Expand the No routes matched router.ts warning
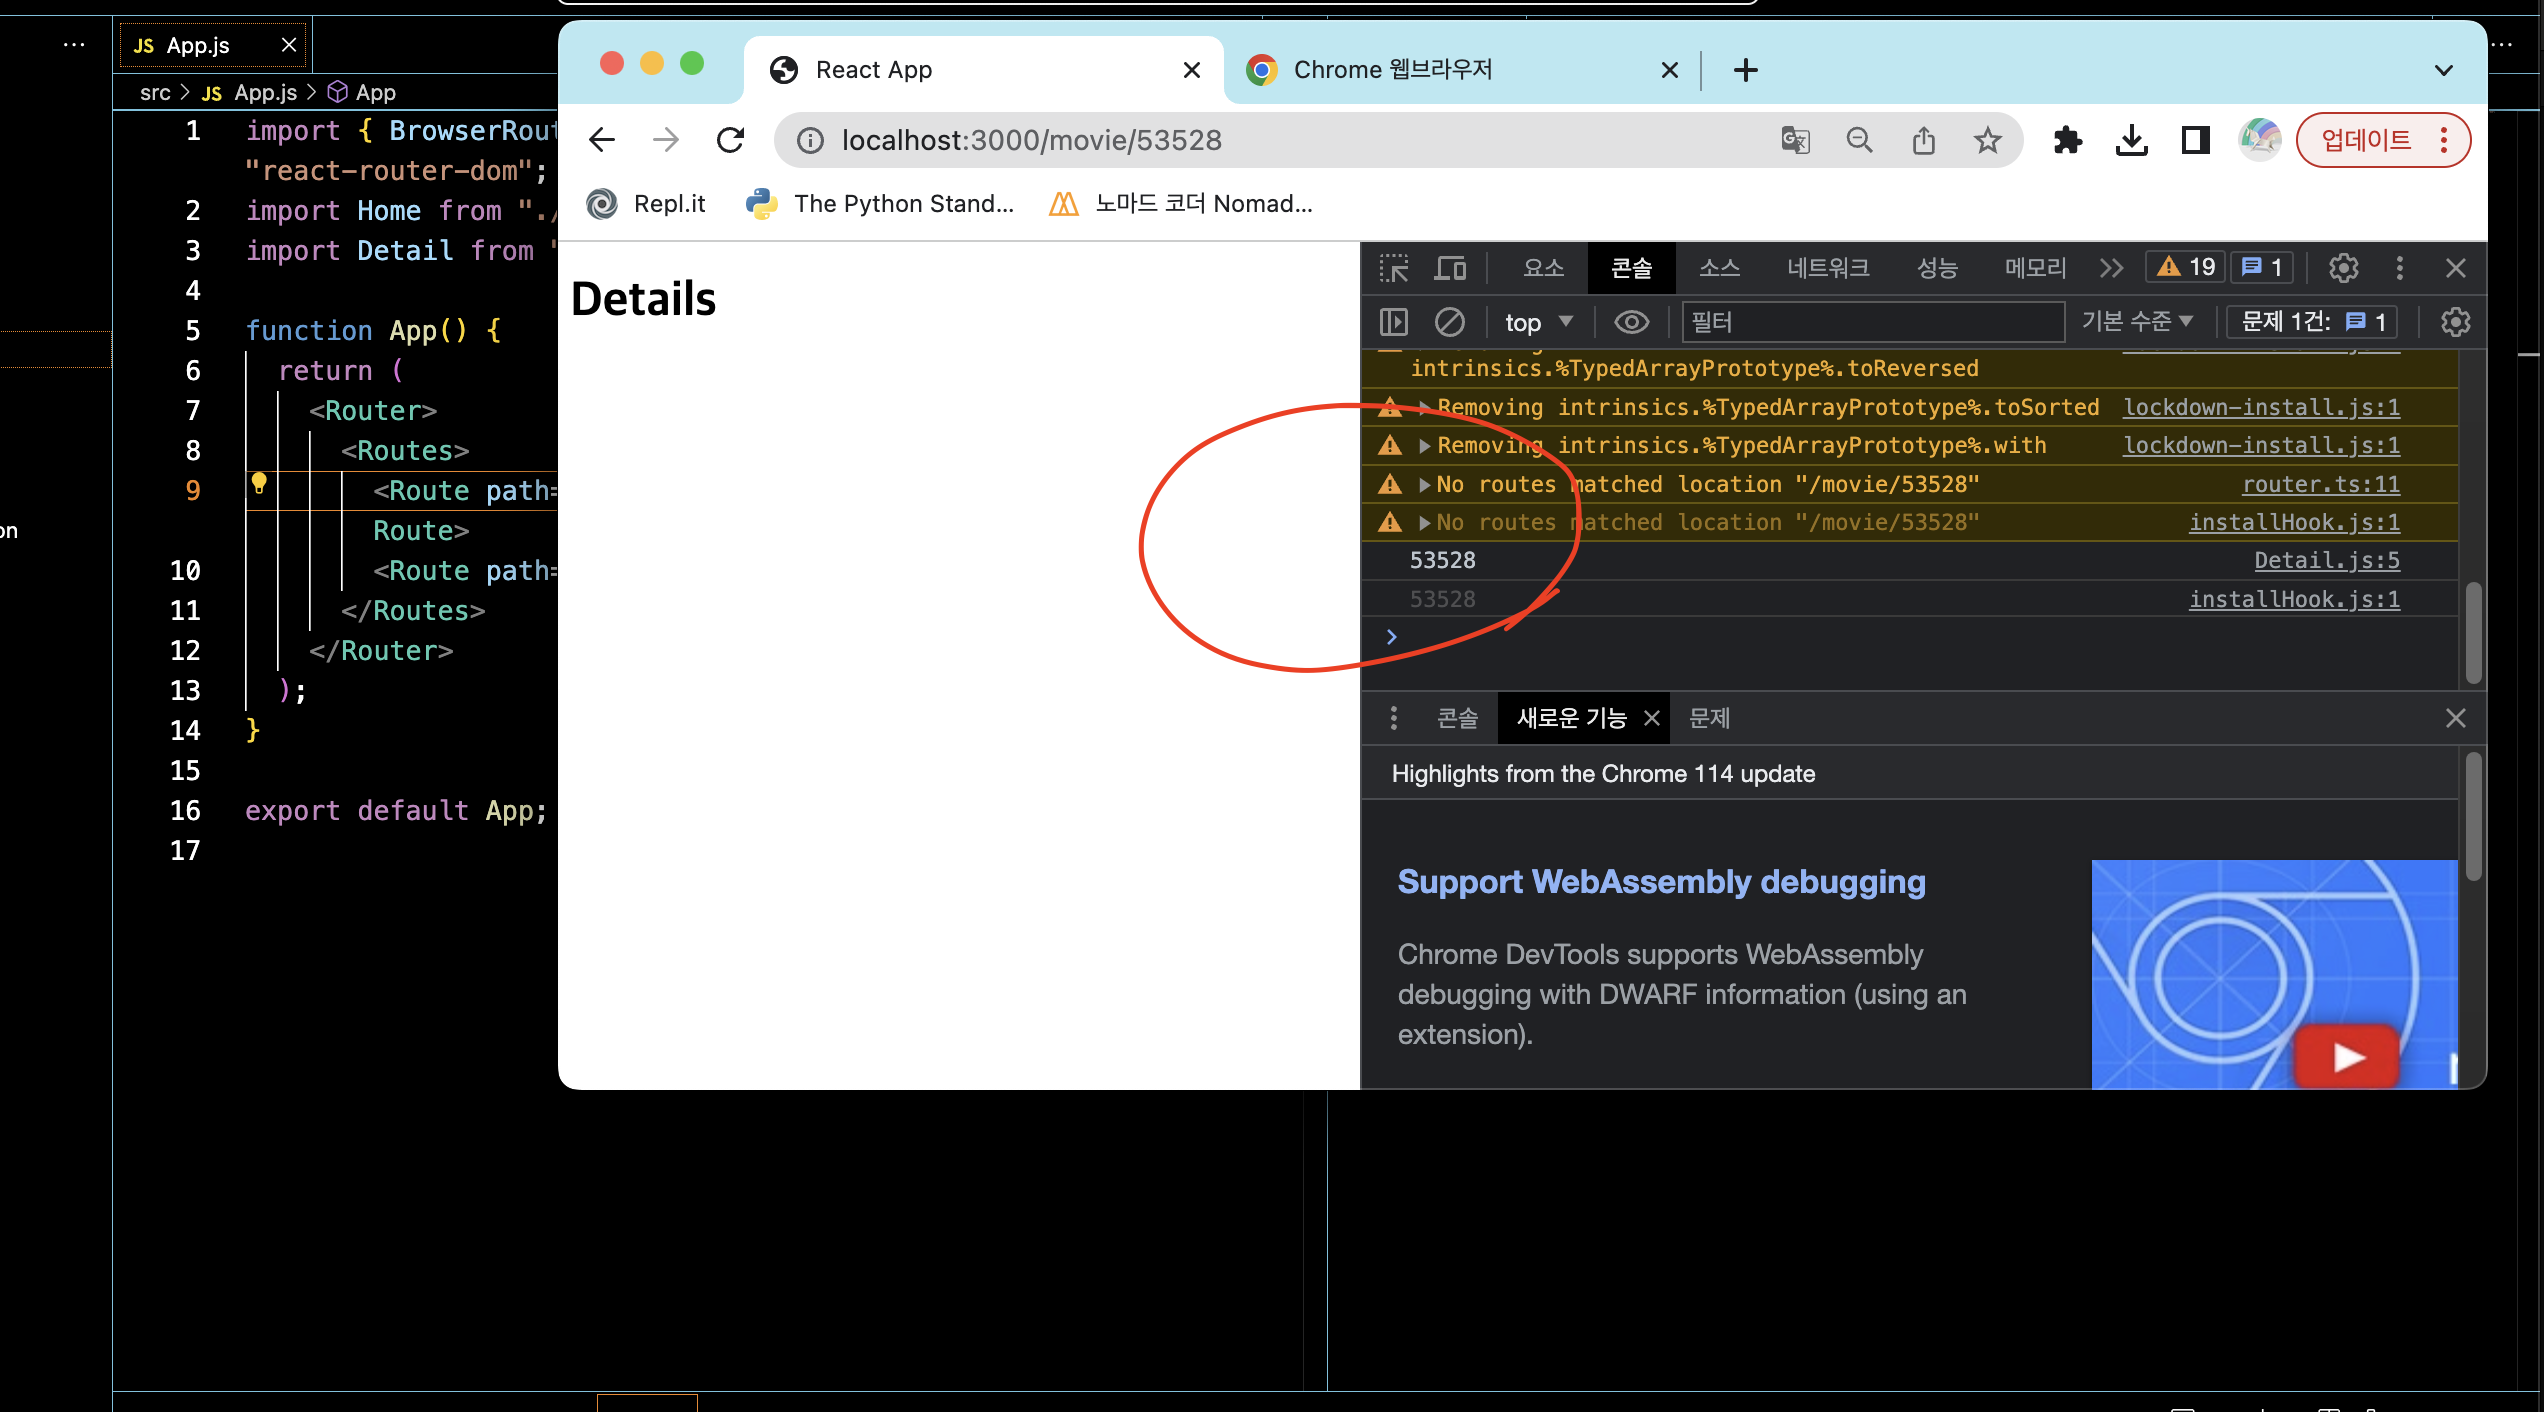The image size is (2544, 1412). click(x=1425, y=485)
